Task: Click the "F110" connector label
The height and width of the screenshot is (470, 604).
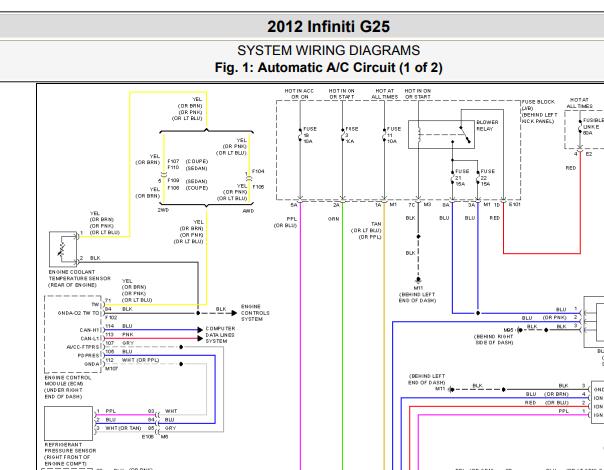Action: click(173, 168)
